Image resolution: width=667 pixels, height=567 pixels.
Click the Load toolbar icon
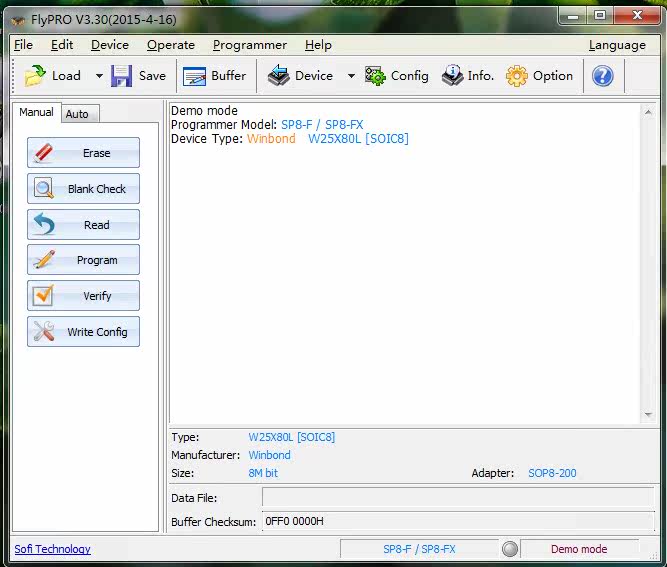tap(36, 76)
